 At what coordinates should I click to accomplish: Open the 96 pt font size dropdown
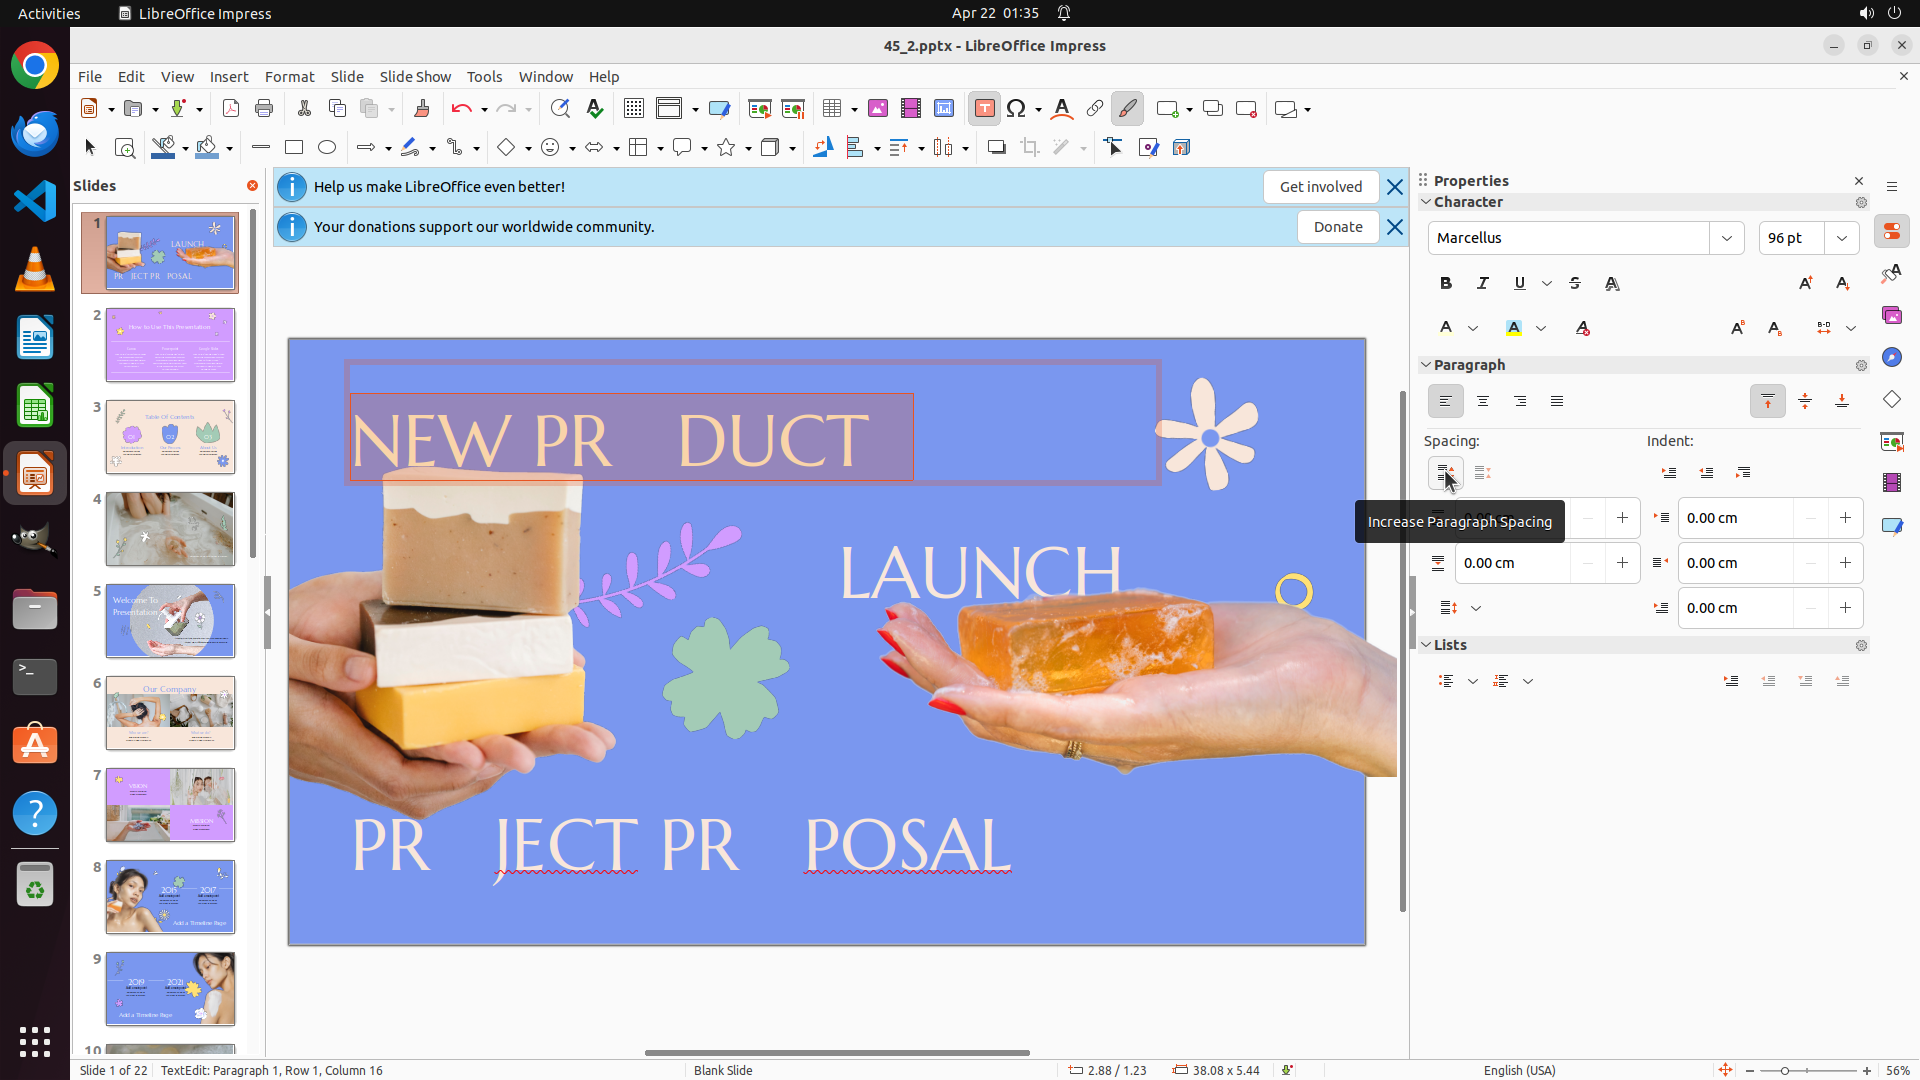1842,238
